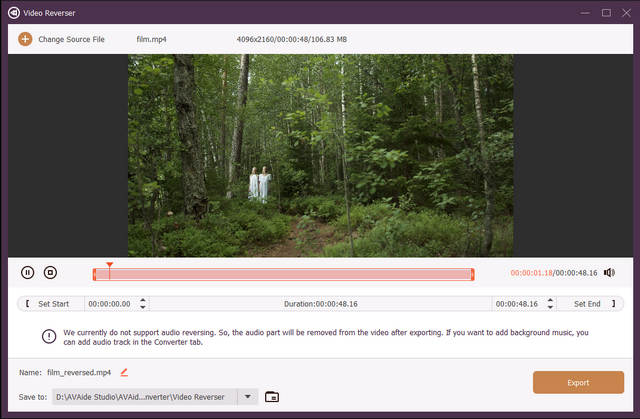
Task: Expand the Save to path dropdown
Action: pyautogui.click(x=248, y=397)
